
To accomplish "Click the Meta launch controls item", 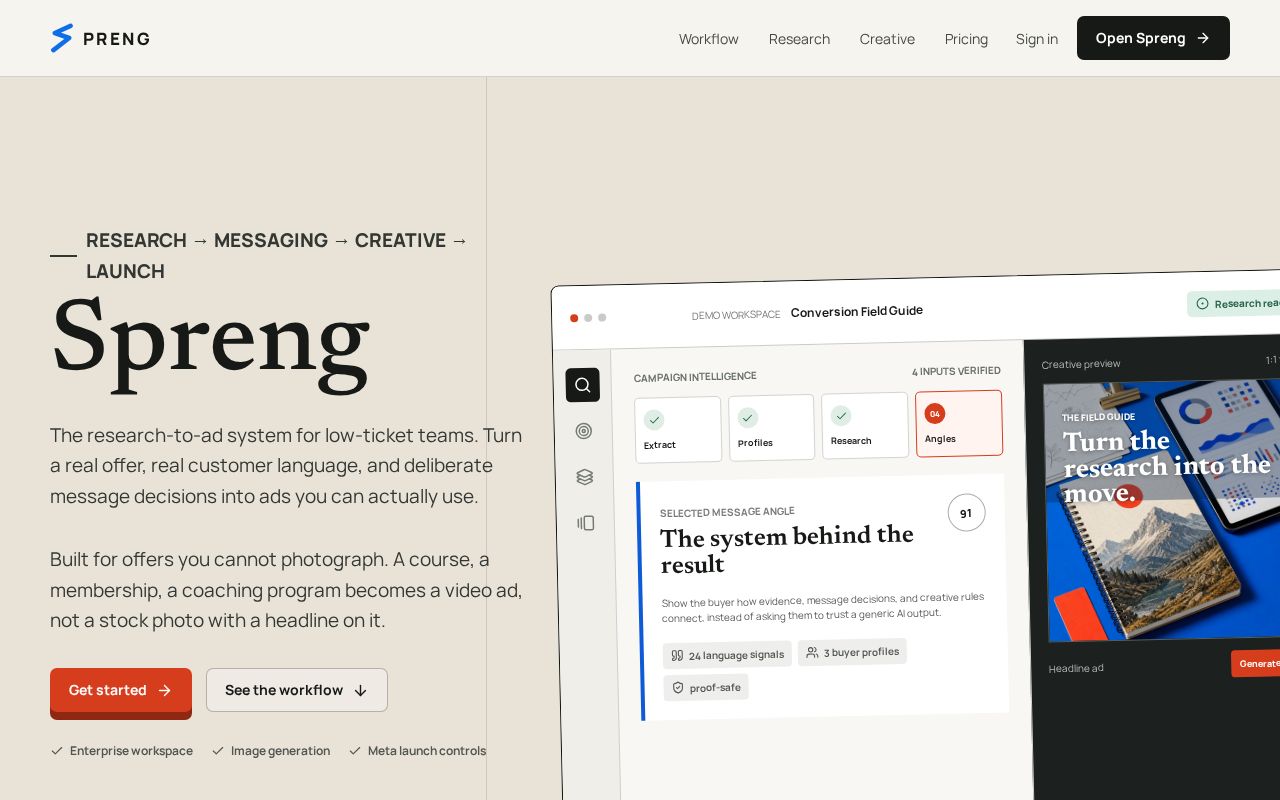I will (417, 751).
